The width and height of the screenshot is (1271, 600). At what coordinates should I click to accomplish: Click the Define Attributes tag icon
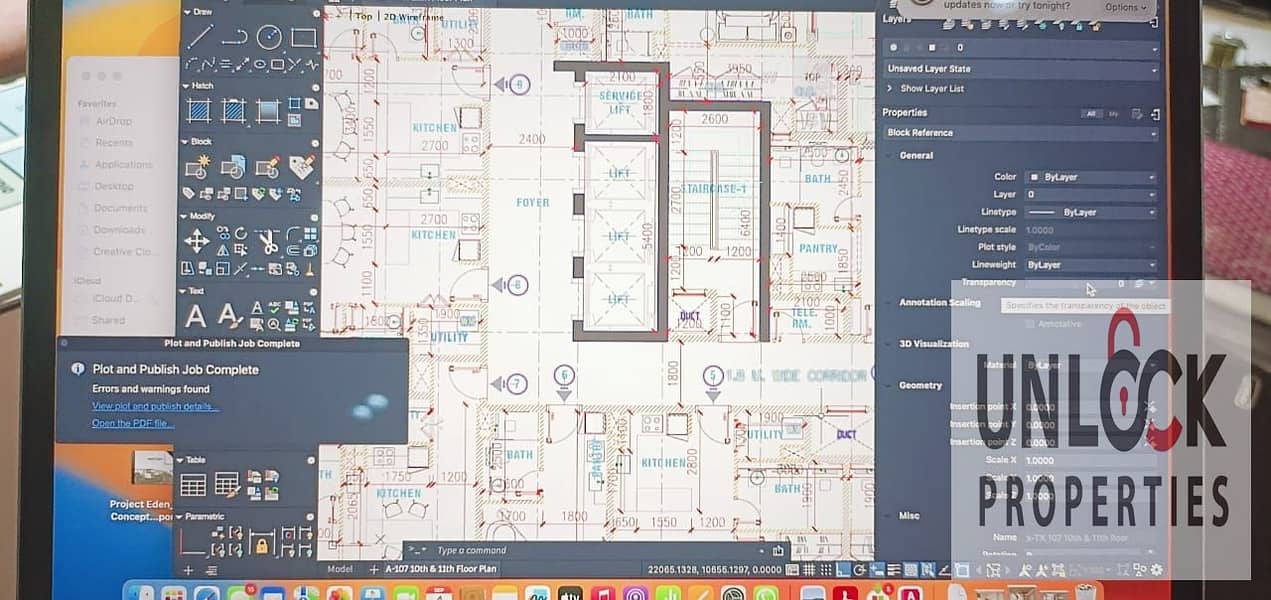(x=301, y=166)
